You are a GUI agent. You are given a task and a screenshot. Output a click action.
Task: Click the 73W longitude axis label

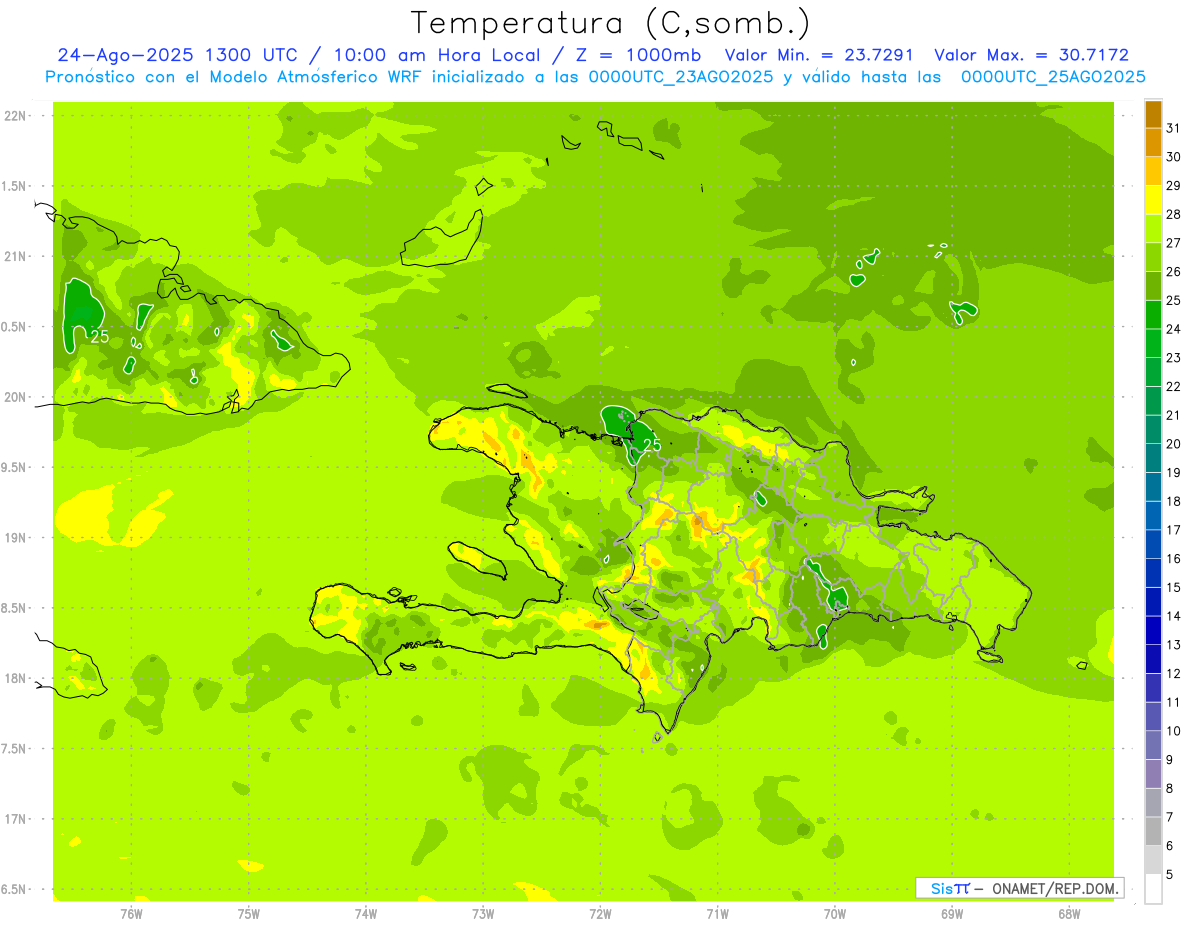(483, 913)
